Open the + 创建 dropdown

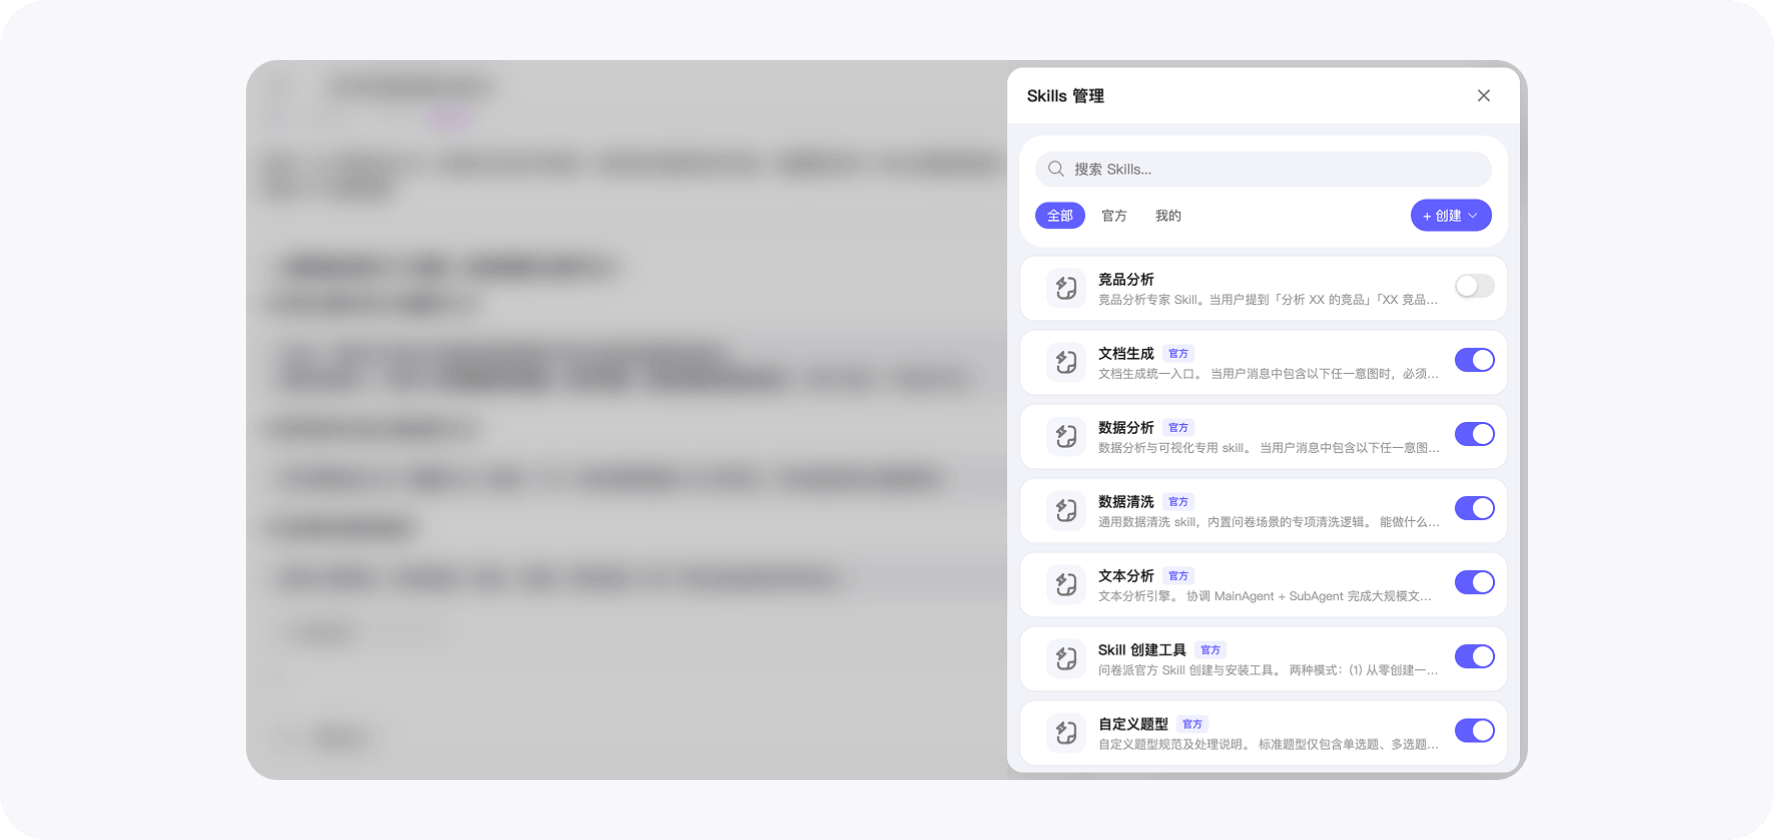(1451, 215)
